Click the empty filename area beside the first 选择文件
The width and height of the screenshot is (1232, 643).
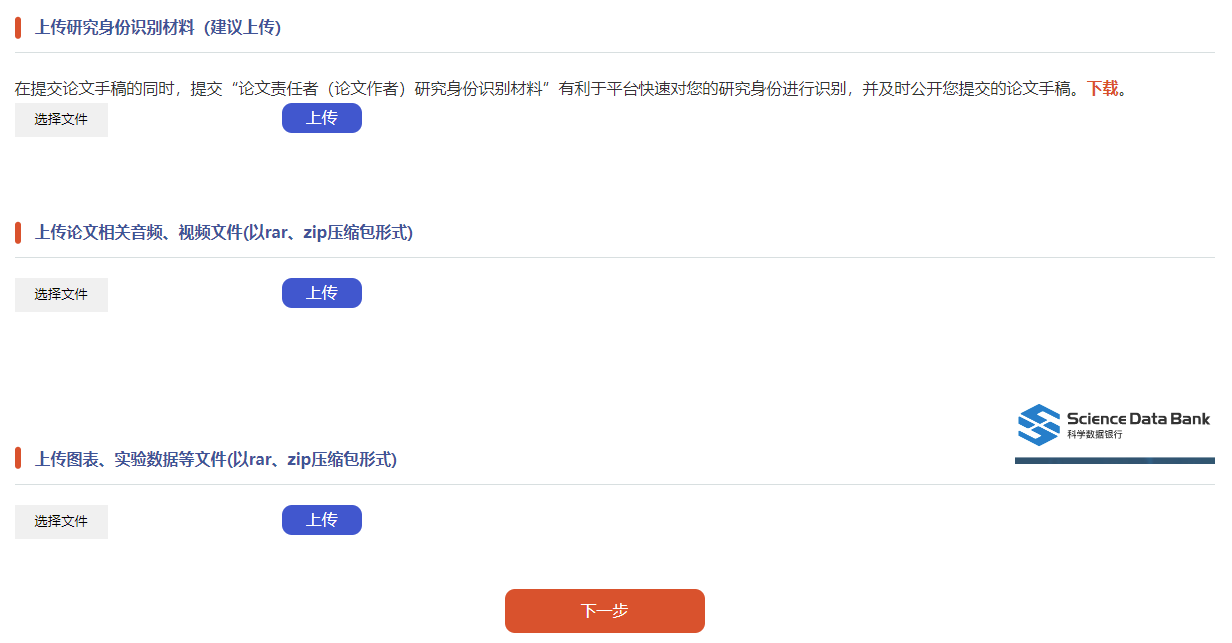[x=192, y=120]
